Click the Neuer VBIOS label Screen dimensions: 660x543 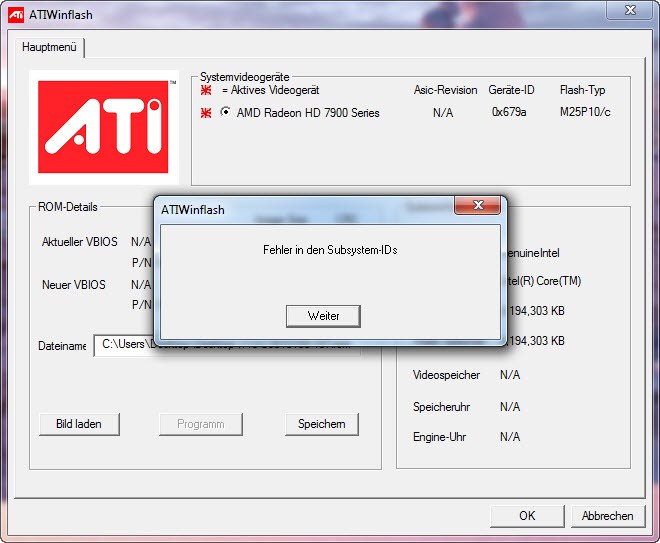[x=74, y=285]
